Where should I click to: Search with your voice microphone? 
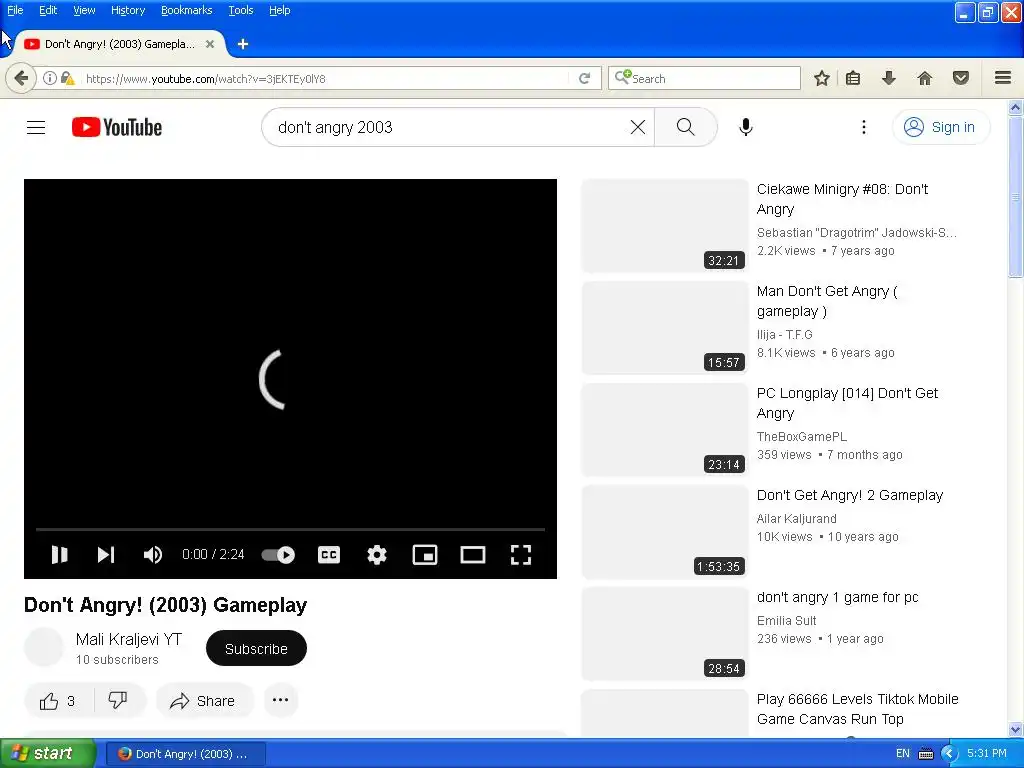(x=746, y=127)
